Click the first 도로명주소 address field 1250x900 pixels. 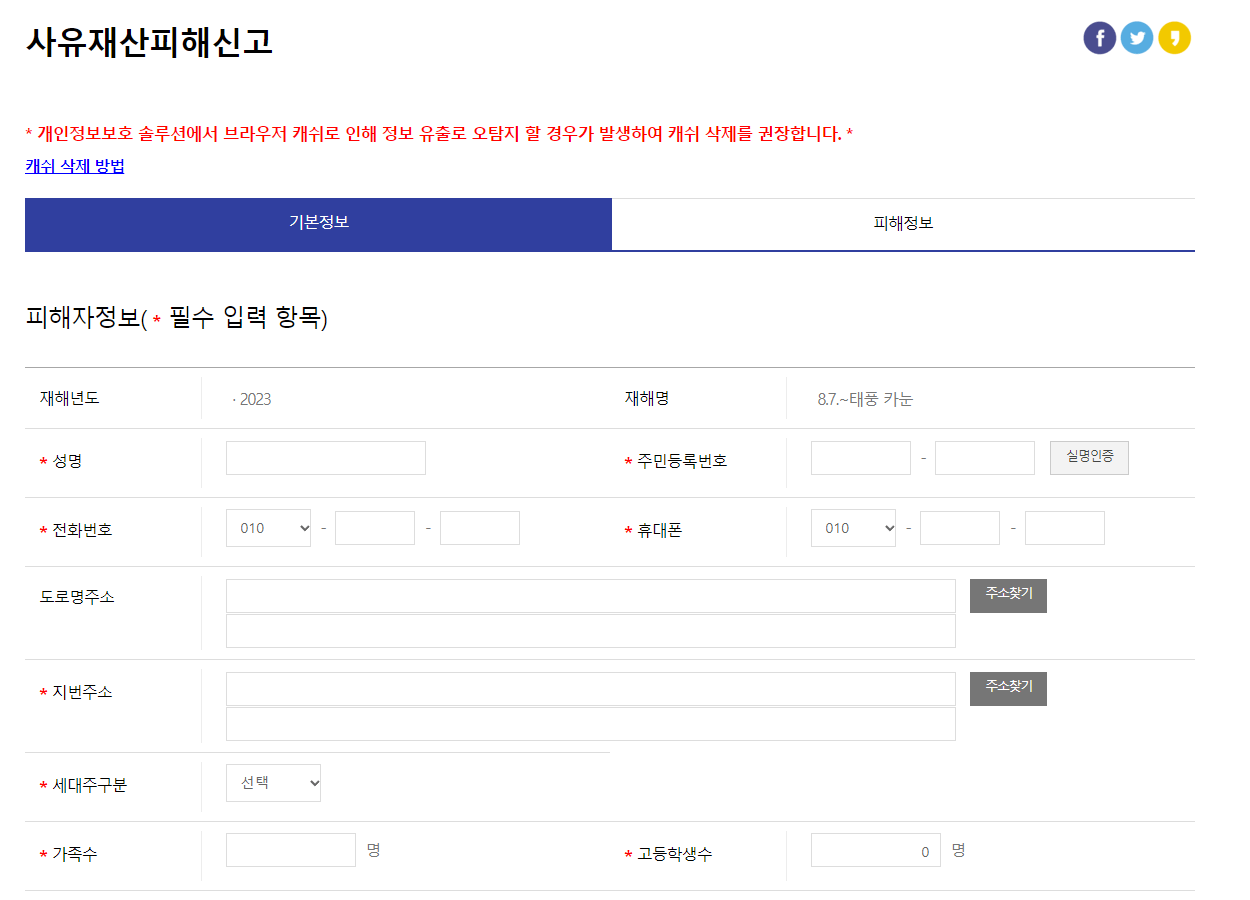[x=590, y=596]
